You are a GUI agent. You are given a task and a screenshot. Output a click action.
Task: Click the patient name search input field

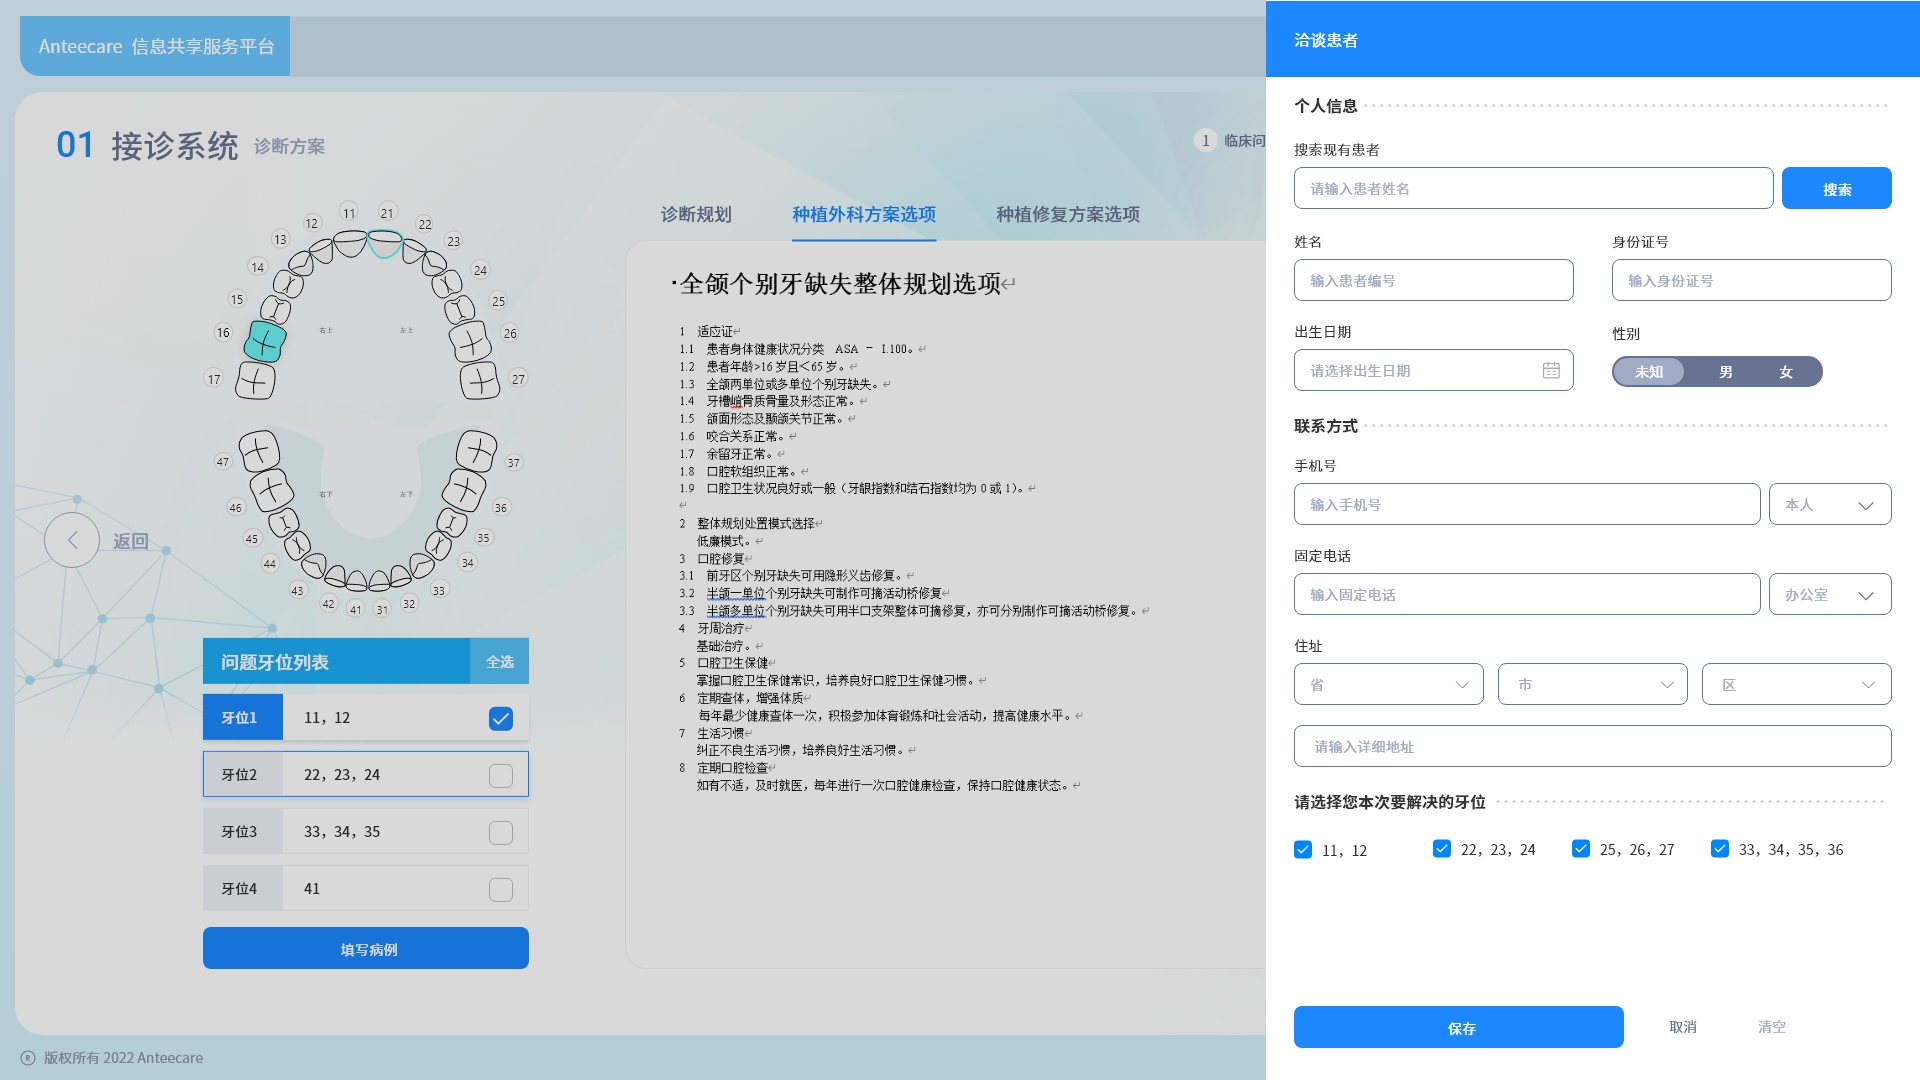tap(1532, 189)
